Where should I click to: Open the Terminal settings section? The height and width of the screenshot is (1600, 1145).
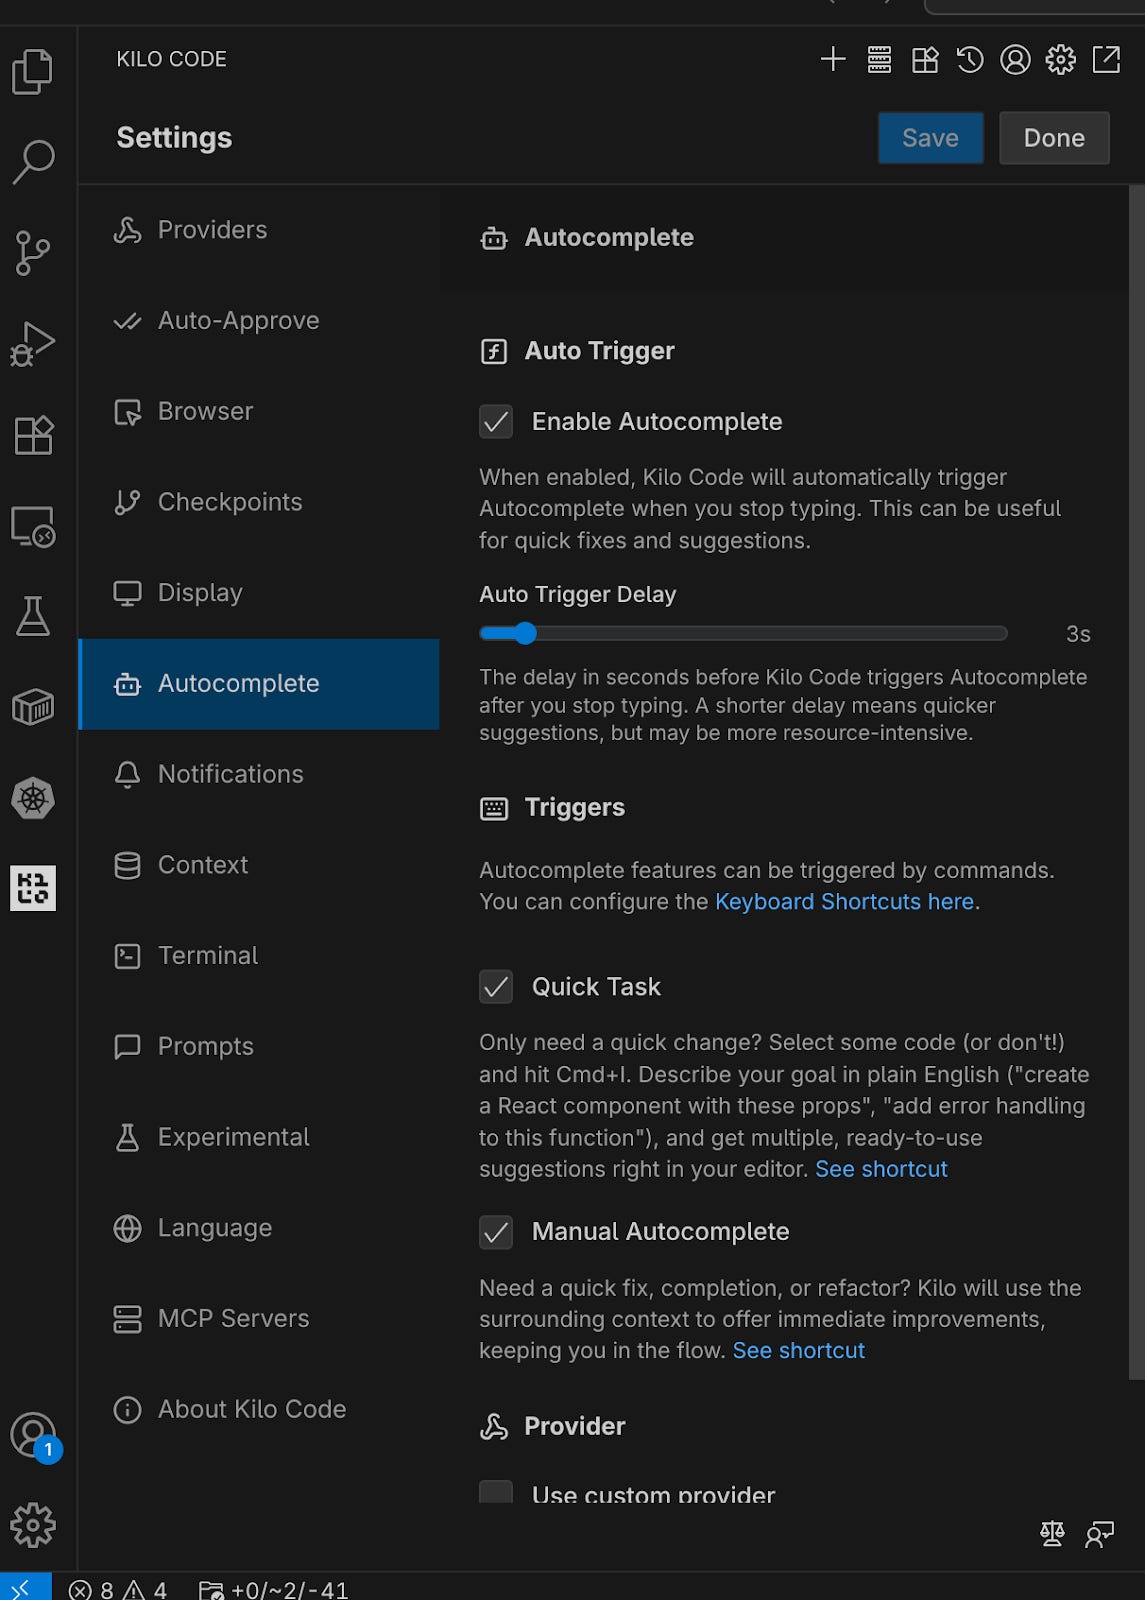(x=259, y=956)
